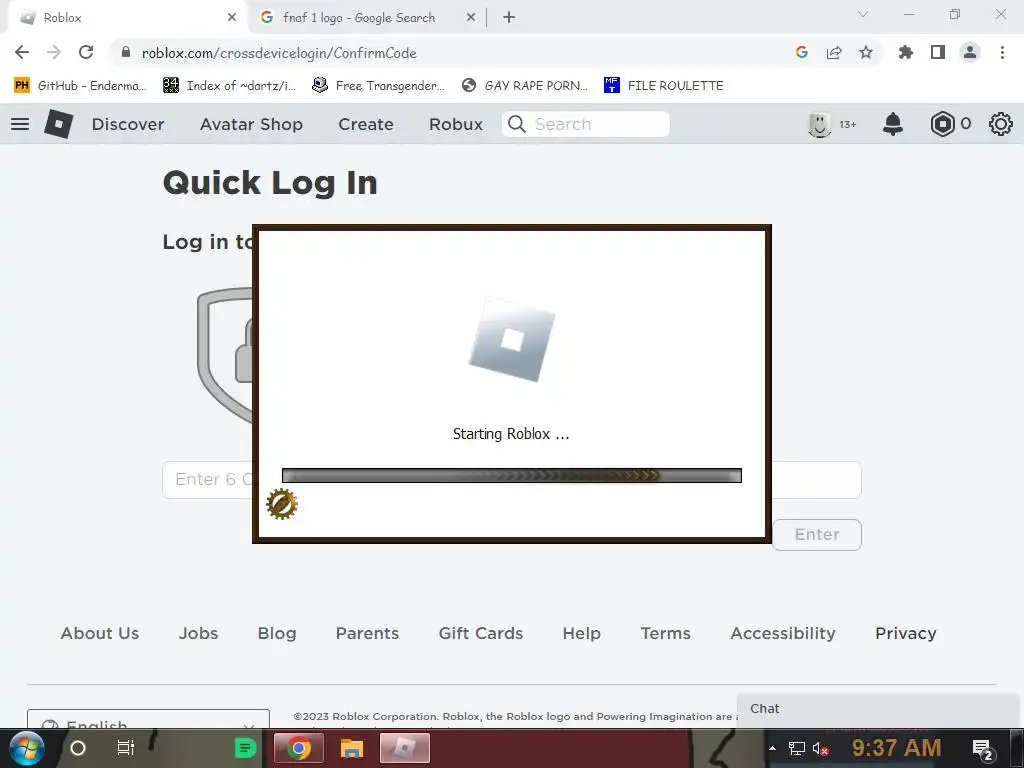This screenshot has width=1024, height=768.
Task: Open Avatar Shop
Action: point(251,124)
